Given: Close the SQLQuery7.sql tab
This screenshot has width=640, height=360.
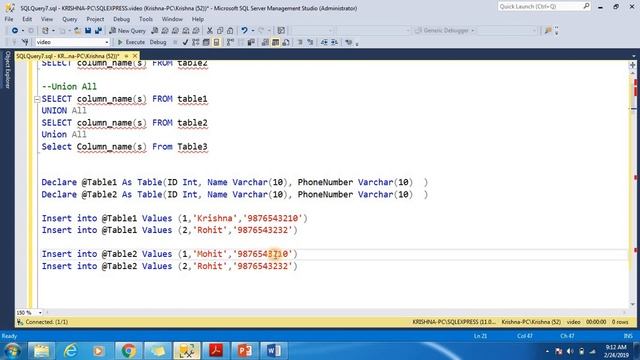Looking at the screenshot, I should (x=135, y=56).
